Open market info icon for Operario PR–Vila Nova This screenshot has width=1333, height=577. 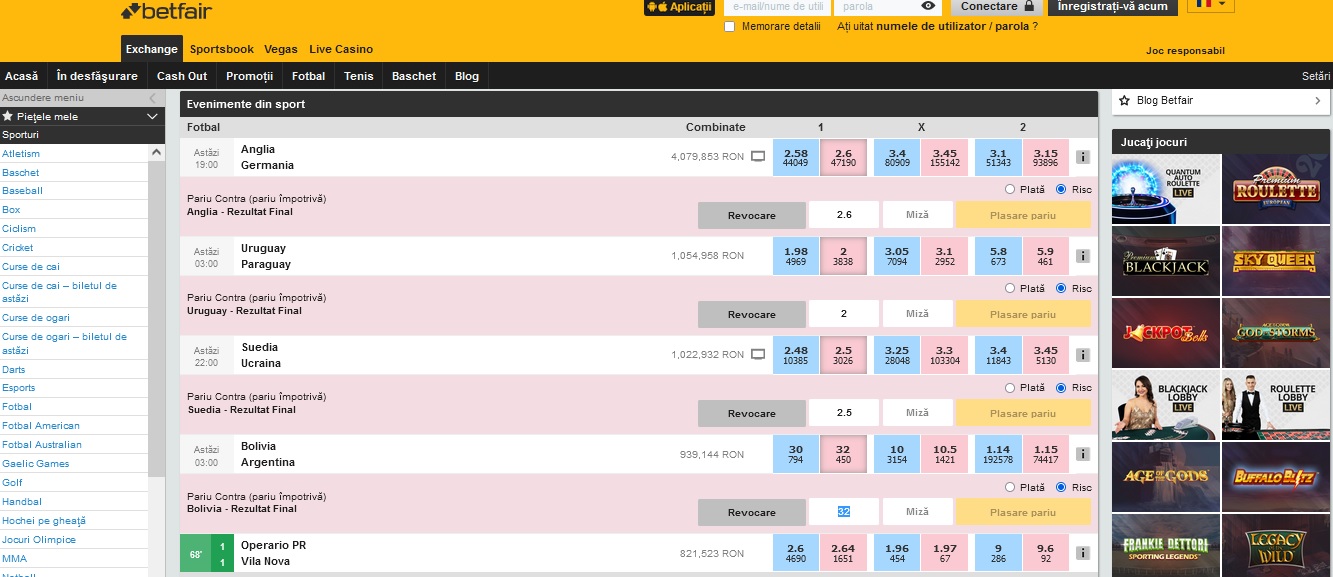coord(1083,553)
